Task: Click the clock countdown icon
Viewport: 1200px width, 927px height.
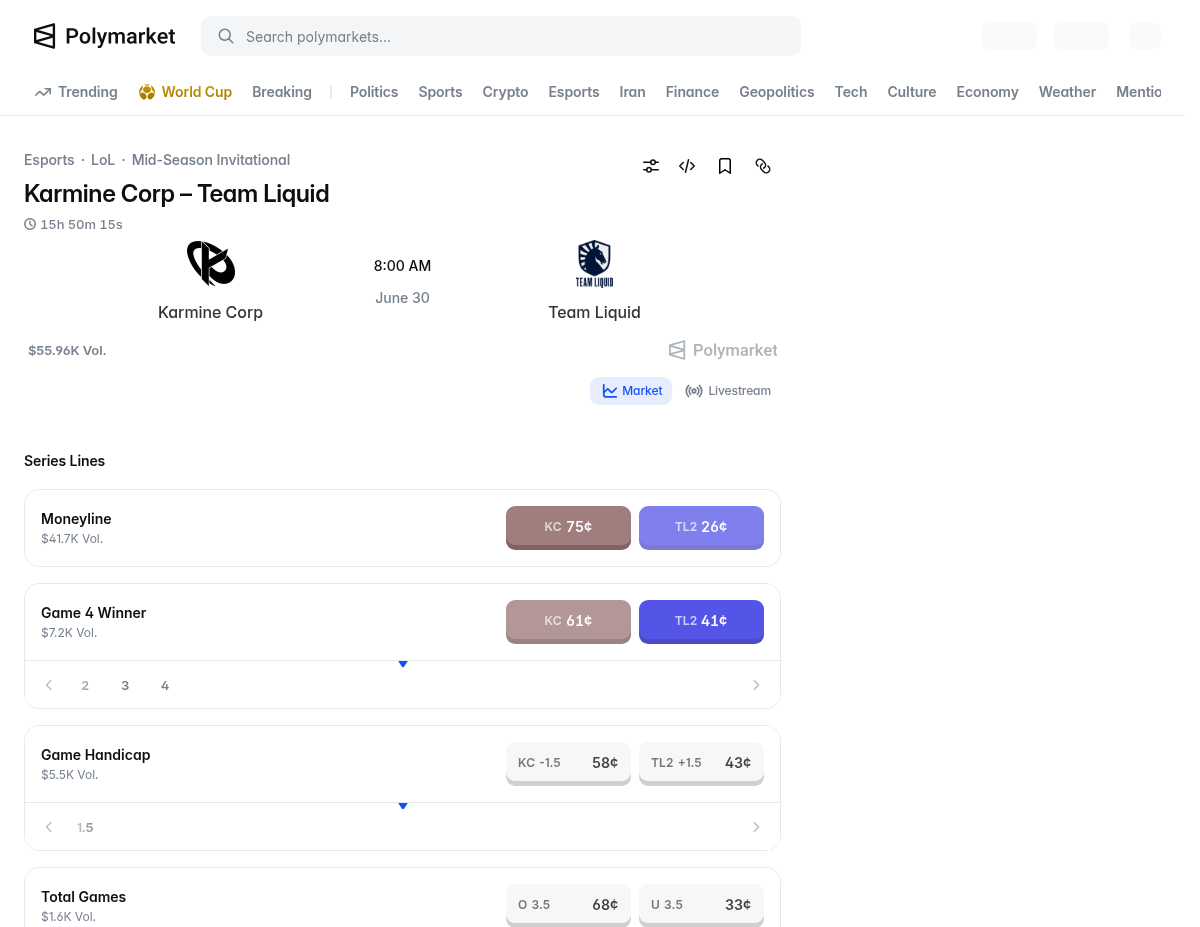Action: click(30, 224)
